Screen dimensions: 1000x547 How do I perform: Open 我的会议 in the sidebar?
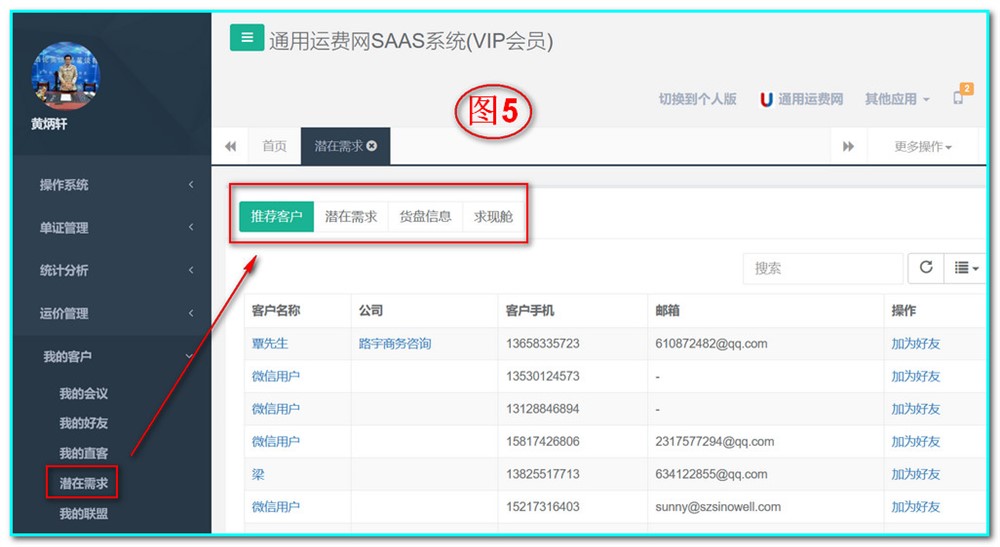tap(84, 393)
